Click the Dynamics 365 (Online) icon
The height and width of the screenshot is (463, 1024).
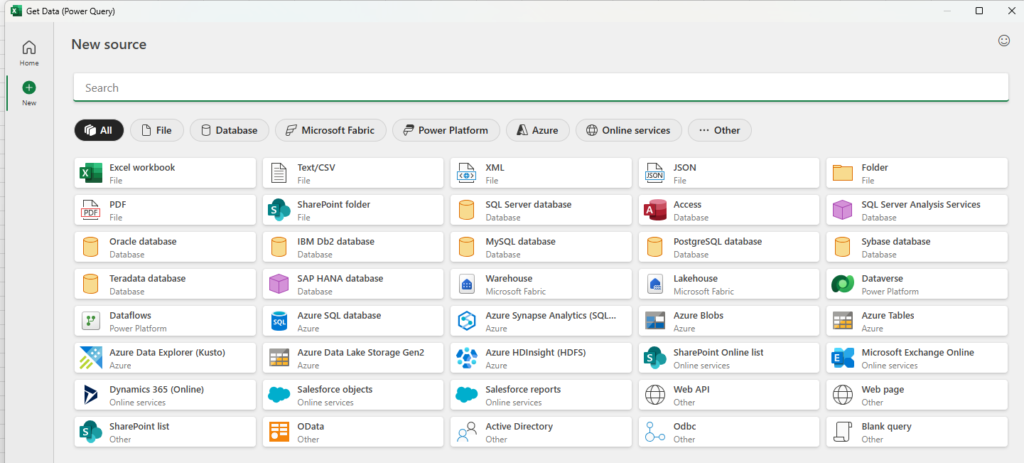[91, 395]
